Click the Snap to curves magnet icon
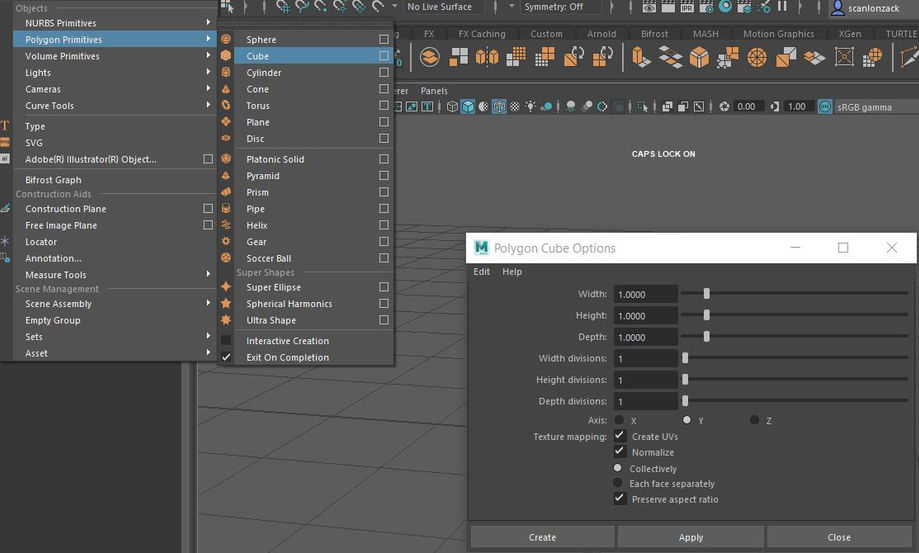 click(302, 7)
